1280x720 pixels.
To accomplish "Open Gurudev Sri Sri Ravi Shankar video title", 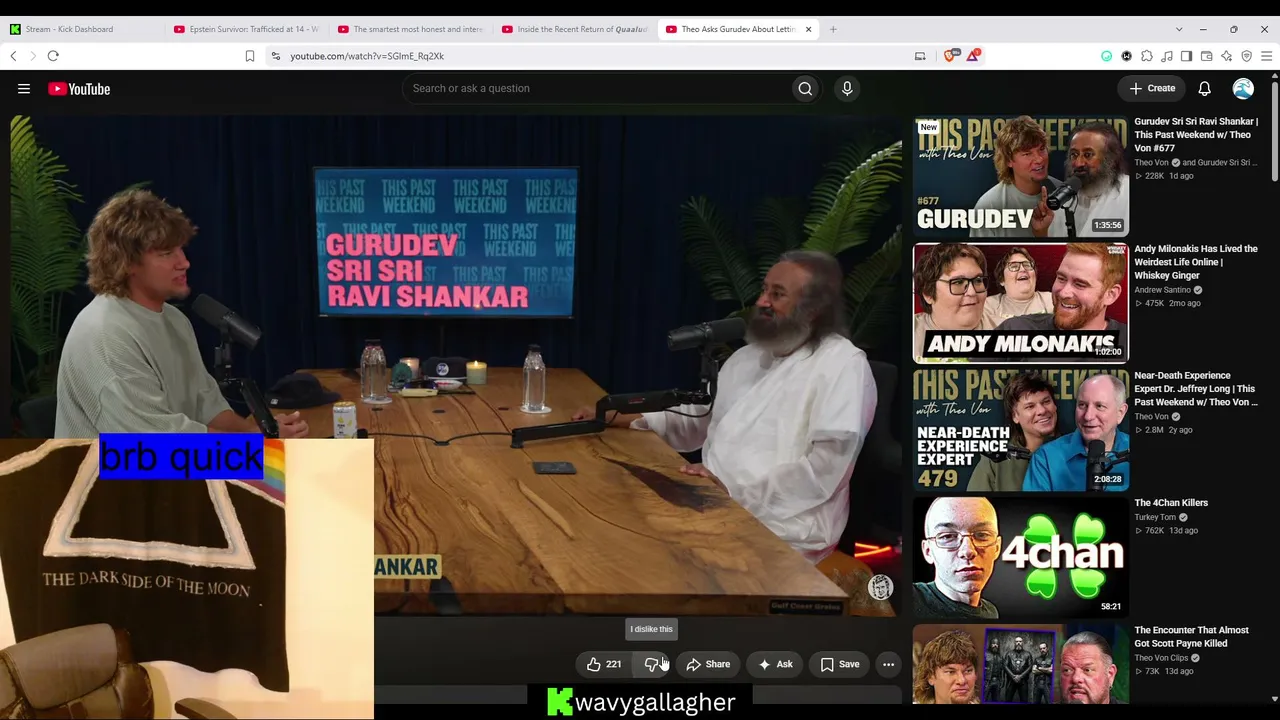I will click(x=1196, y=135).
